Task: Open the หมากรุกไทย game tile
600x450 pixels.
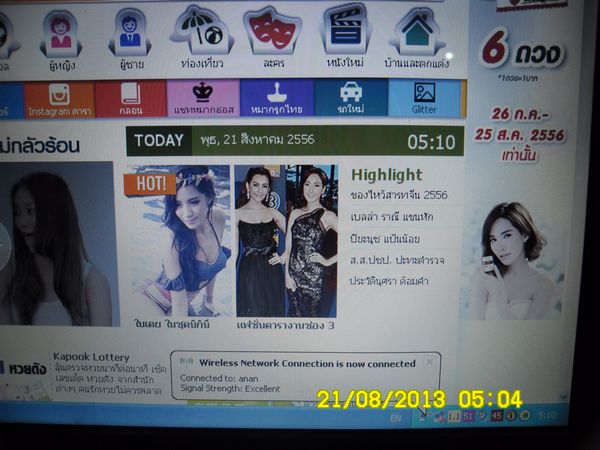Action: pyautogui.click(x=277, y=98)
